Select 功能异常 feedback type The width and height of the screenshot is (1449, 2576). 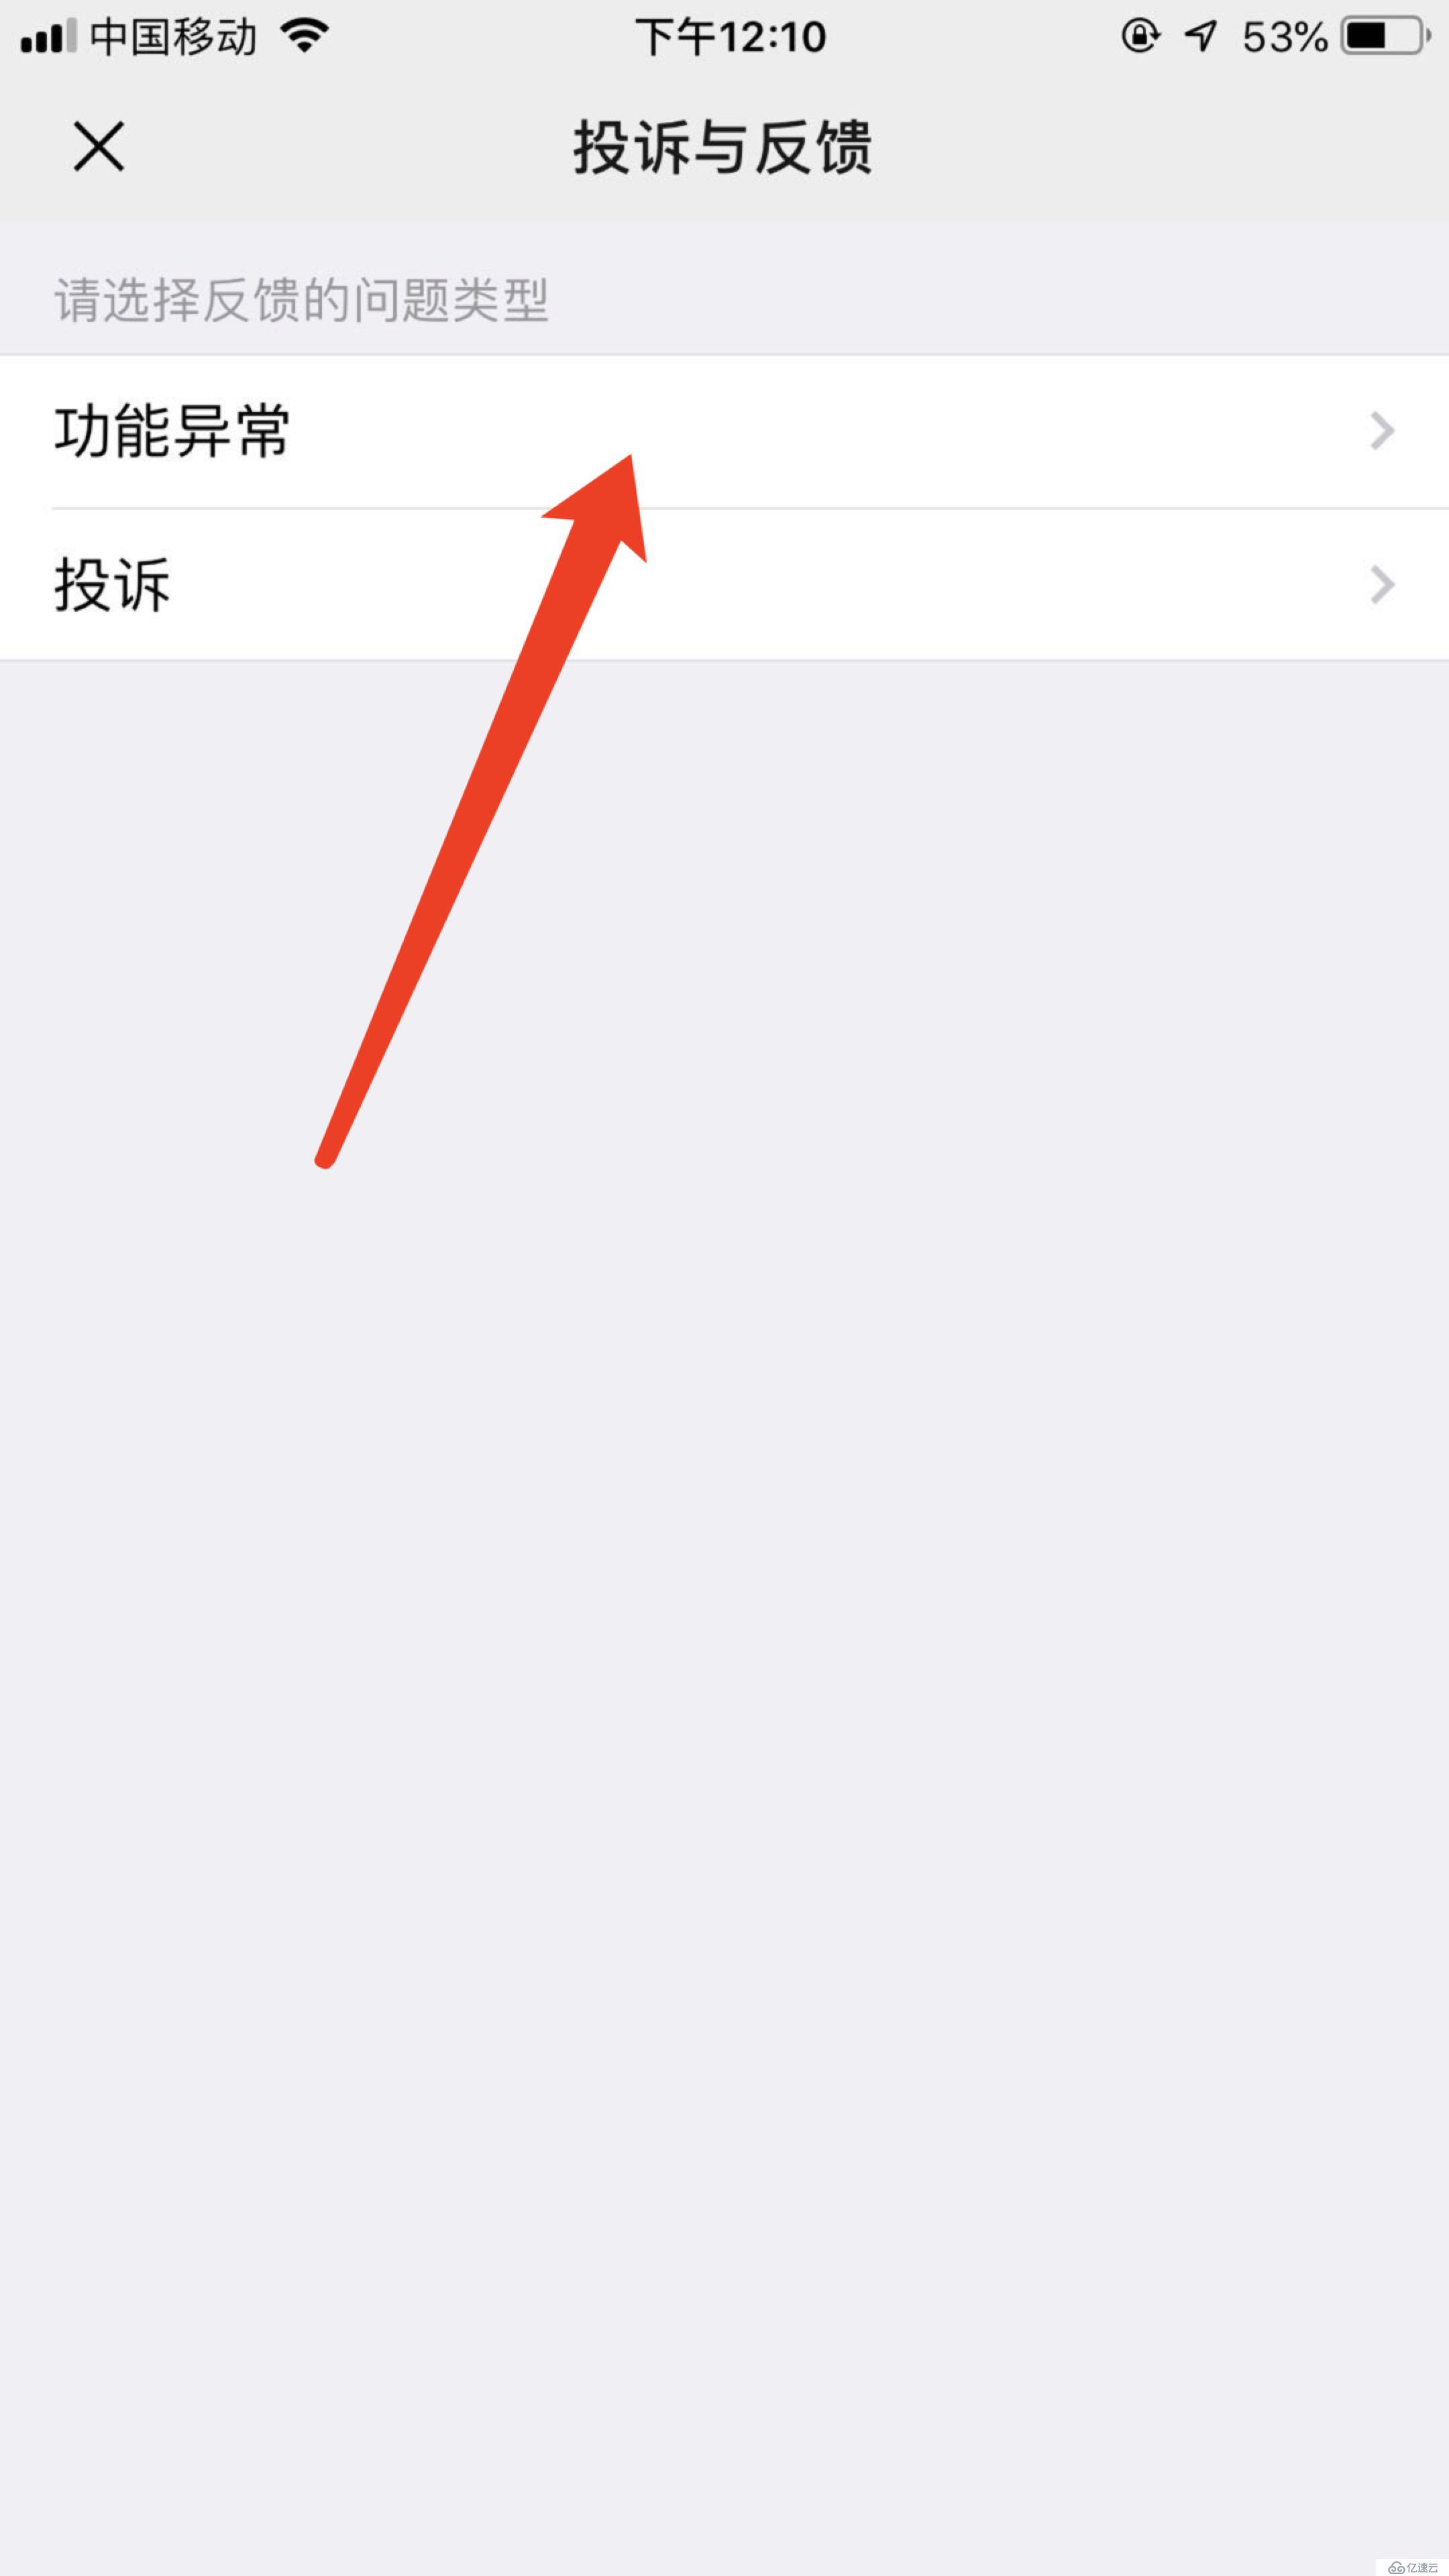pyautogui.click(x=724, y=430)
